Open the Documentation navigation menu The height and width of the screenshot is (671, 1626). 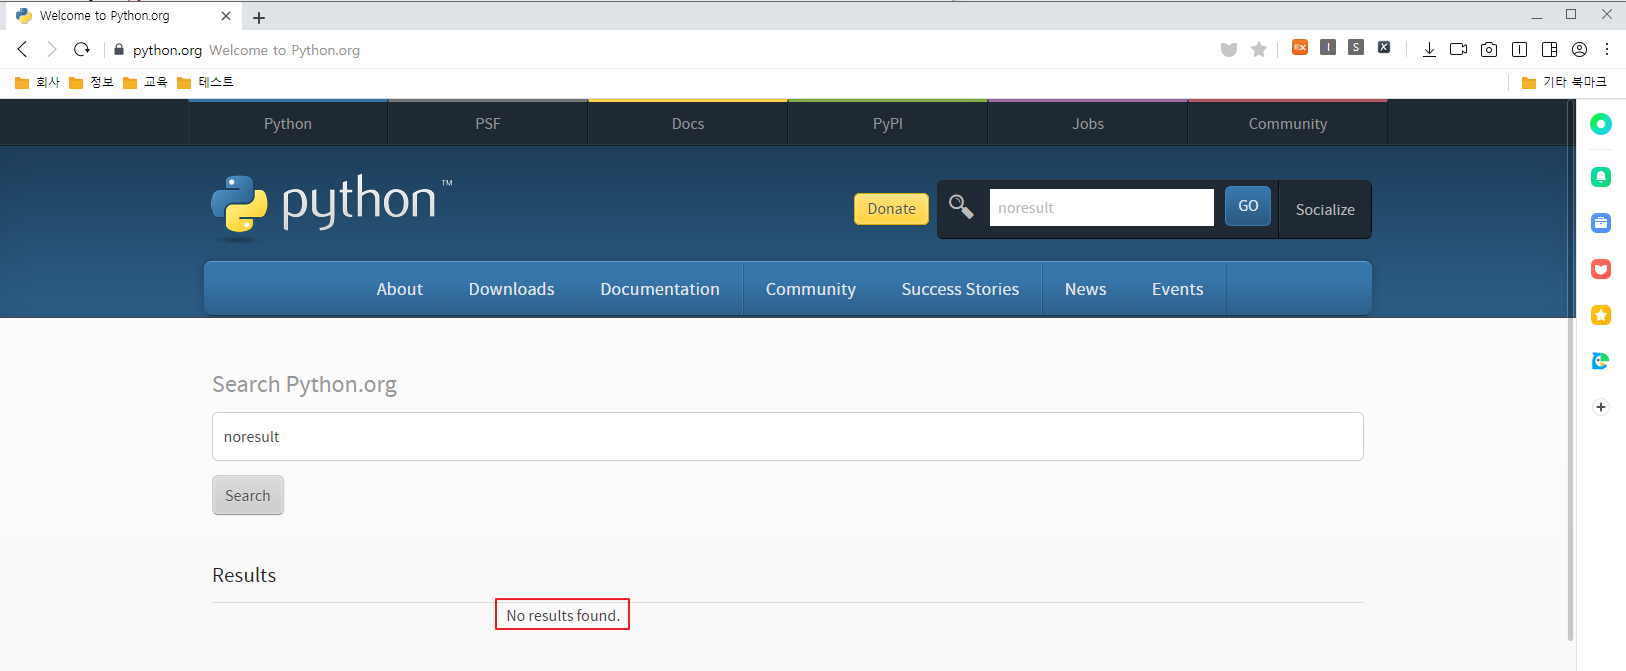coord(660,289)
